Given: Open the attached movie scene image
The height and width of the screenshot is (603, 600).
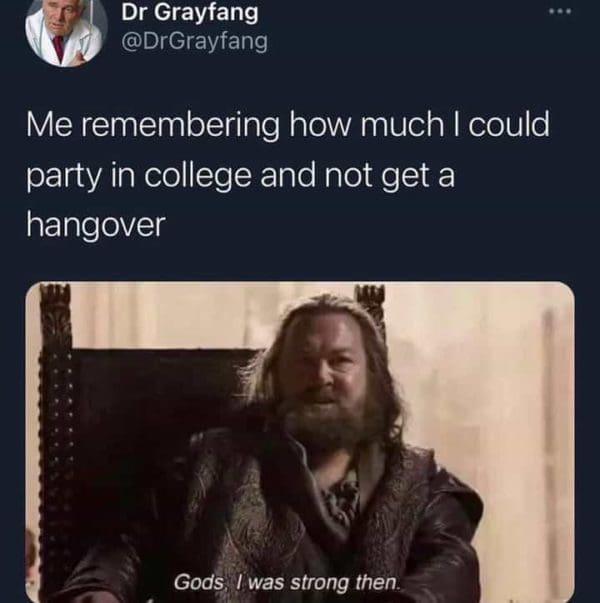Looking at the screenshot, I should pos(300,442).
